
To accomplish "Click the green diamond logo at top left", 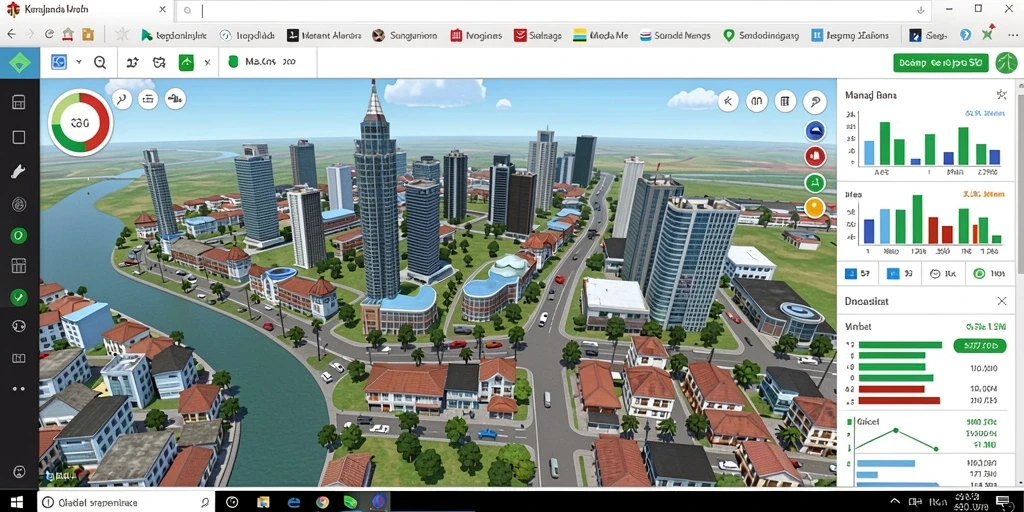I will click(20, 63).
